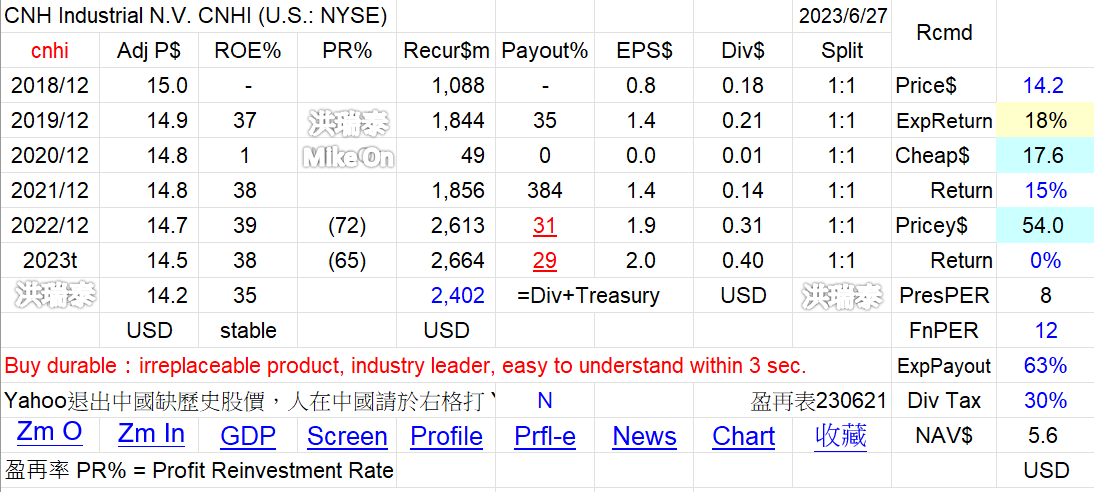This screenshot has height=492, width=1094.
Task: Click the 2020/12 Div$ value 0.01
Action: 743,155
